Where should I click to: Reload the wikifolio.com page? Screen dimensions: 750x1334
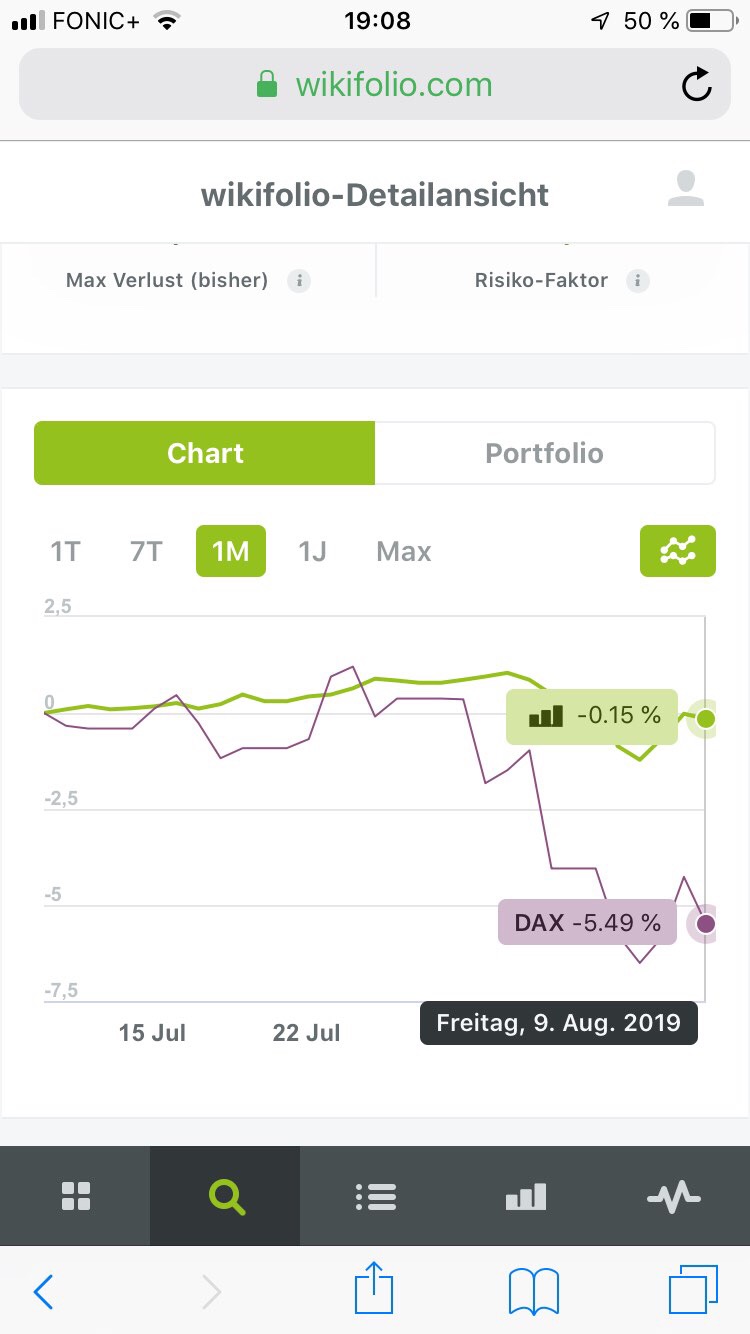click(x=697, y=85)
